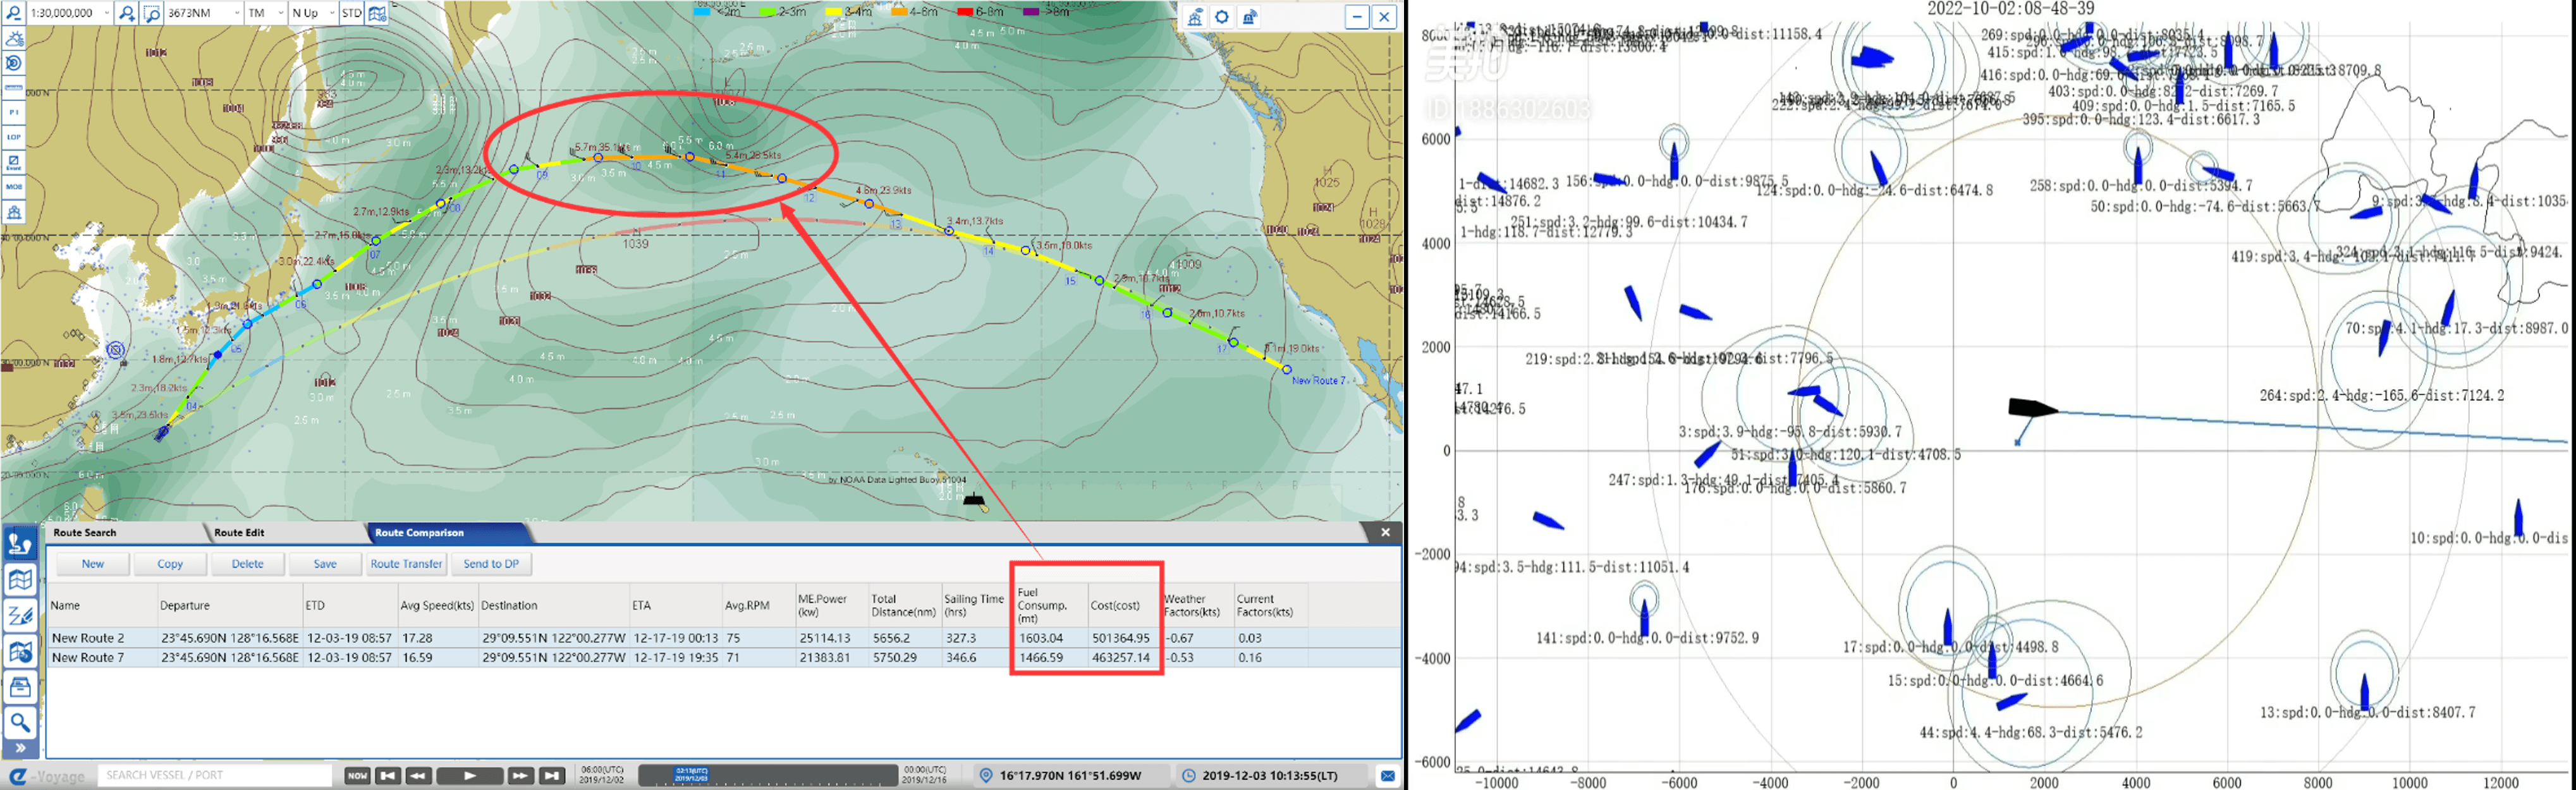This screenshot has width=2576, height=790.
Task: Open the 3673NM range dropdown
Action: (204, 13)
